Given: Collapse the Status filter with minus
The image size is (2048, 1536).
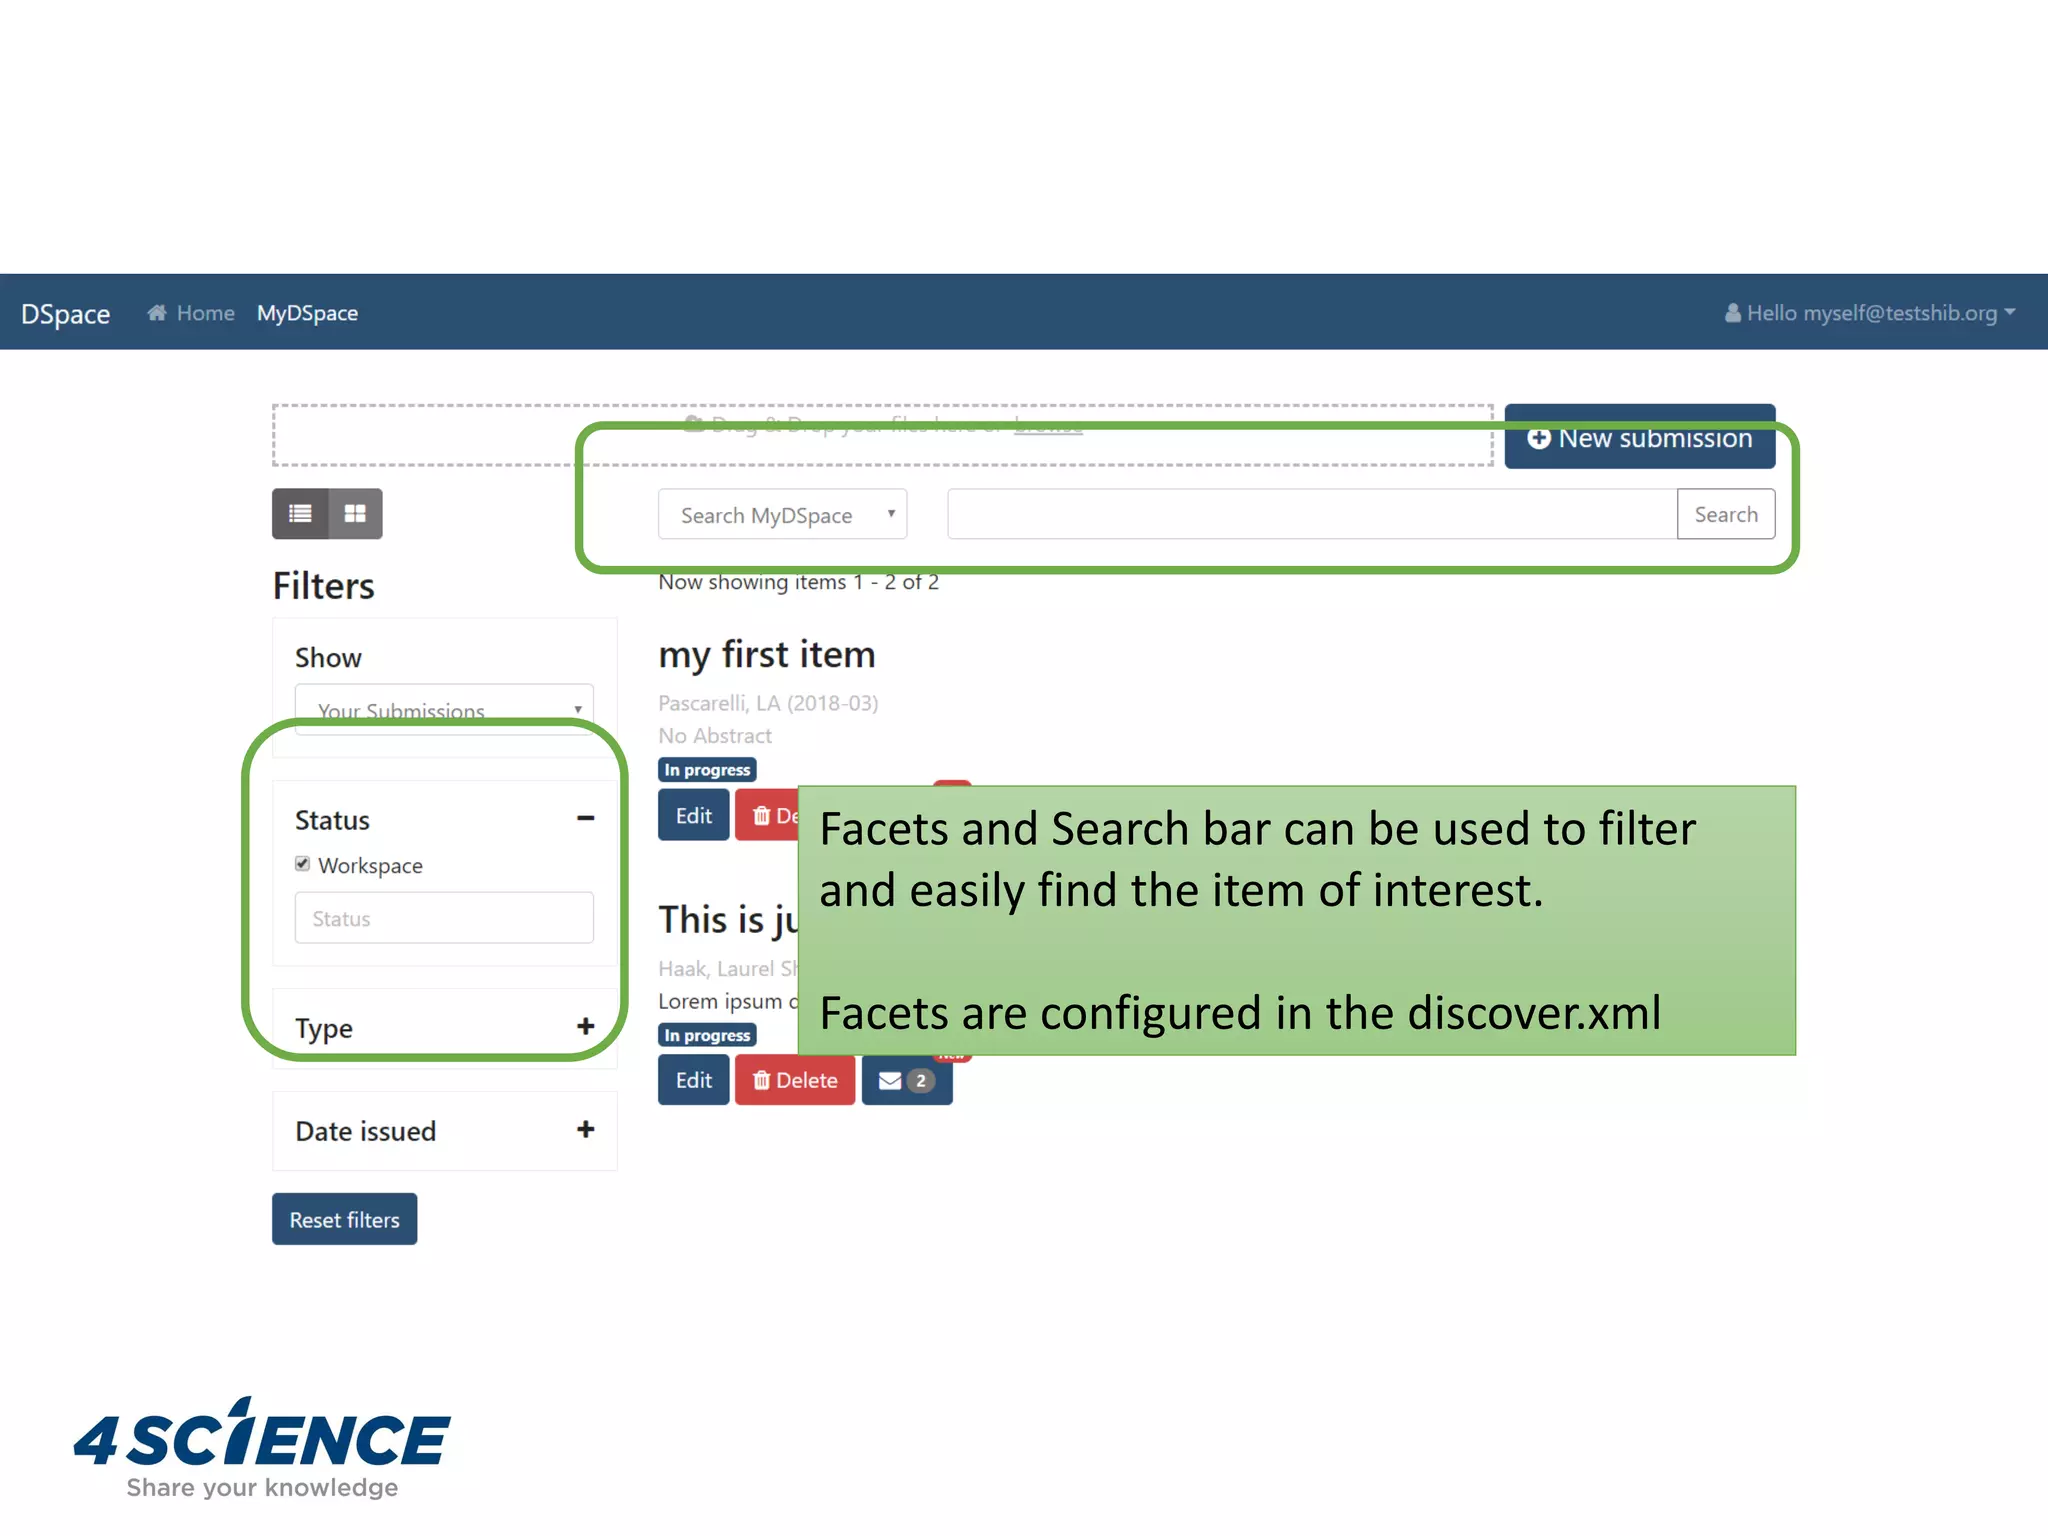Looking at the screenshot, I should [586, 818].
